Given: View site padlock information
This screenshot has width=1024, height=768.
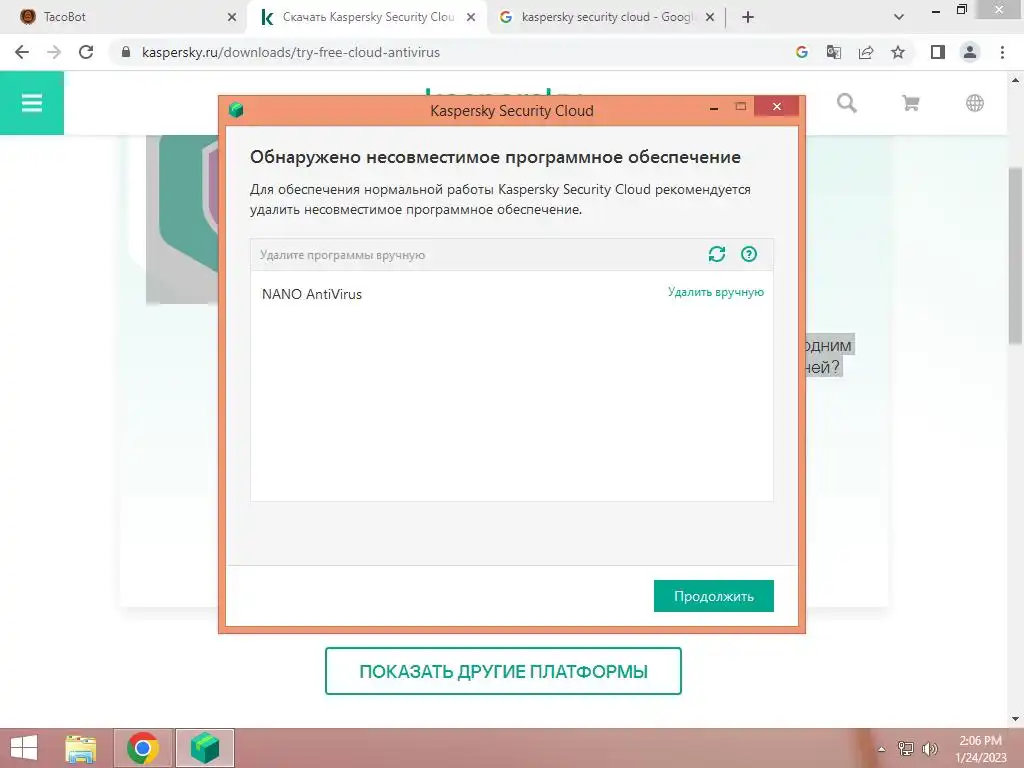Looking at the screenshot, I should click(x=126, y=52).
